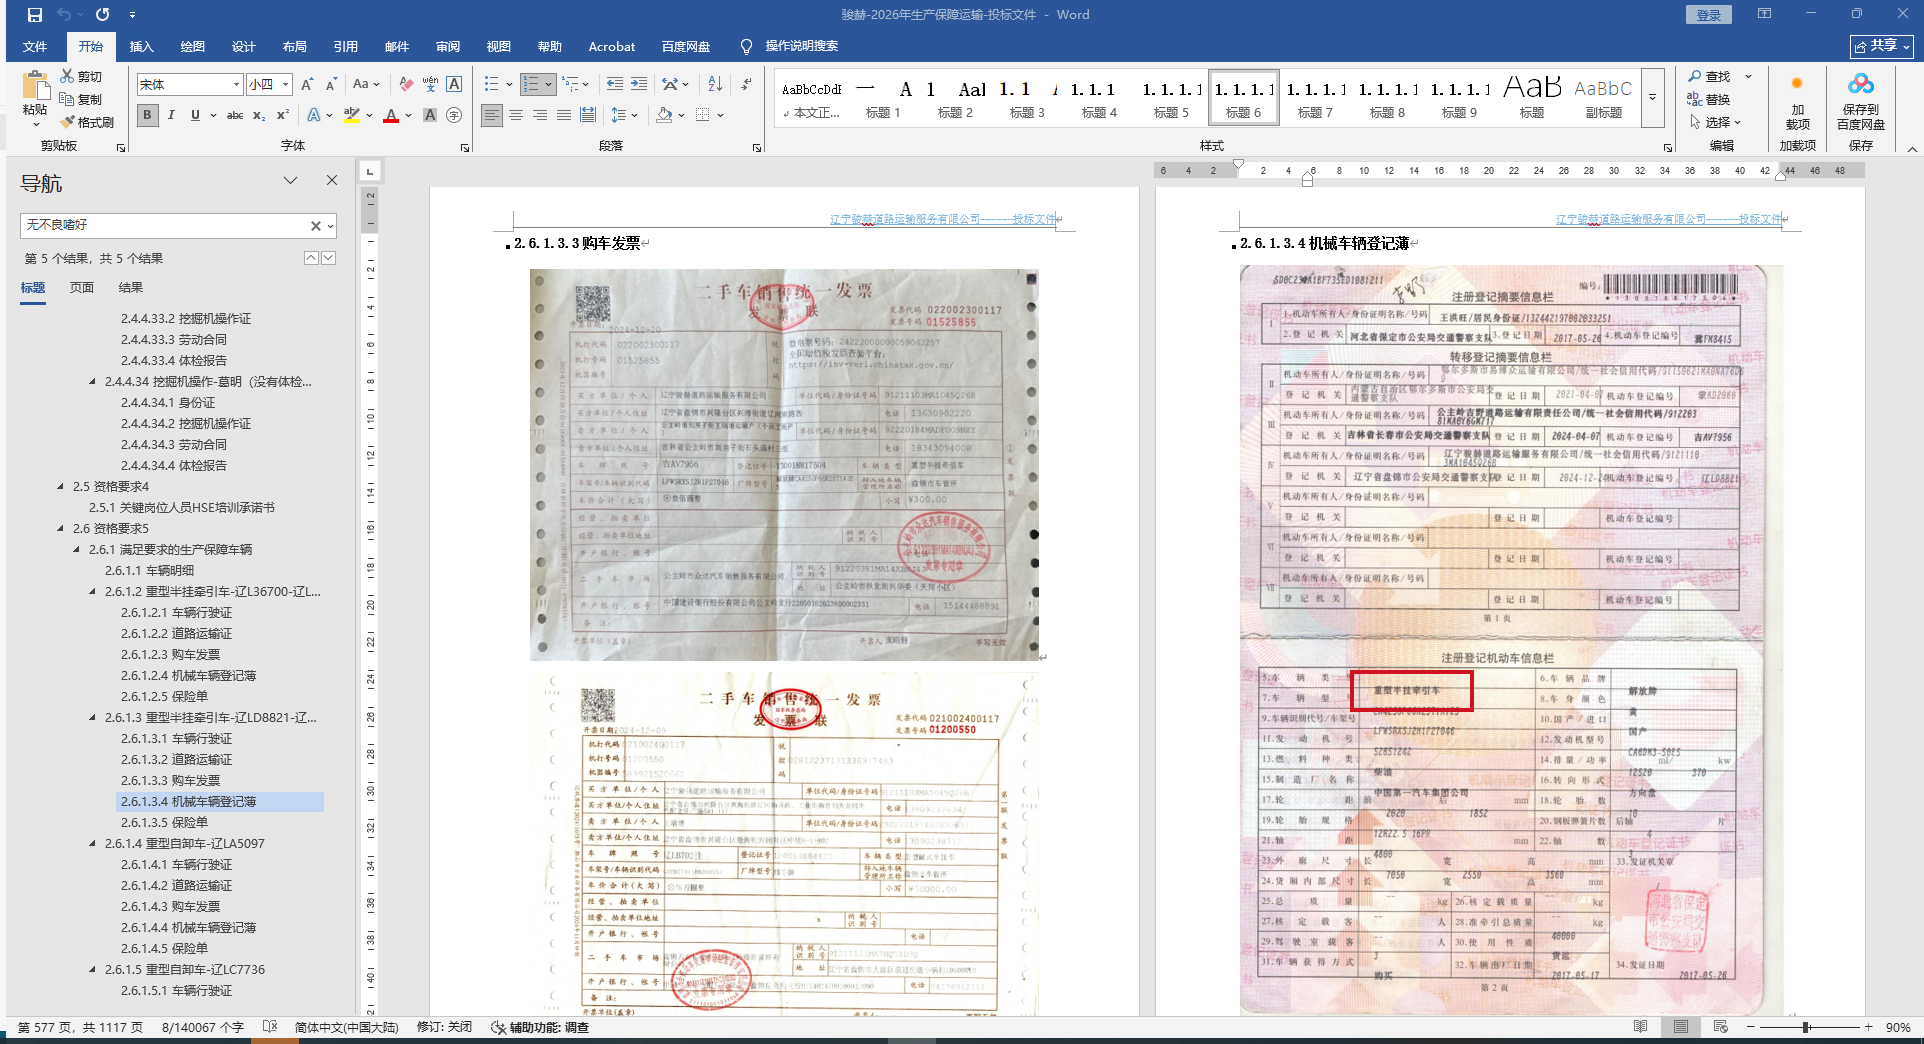
Task: Click the 复制 copy button
Action: 81,99
